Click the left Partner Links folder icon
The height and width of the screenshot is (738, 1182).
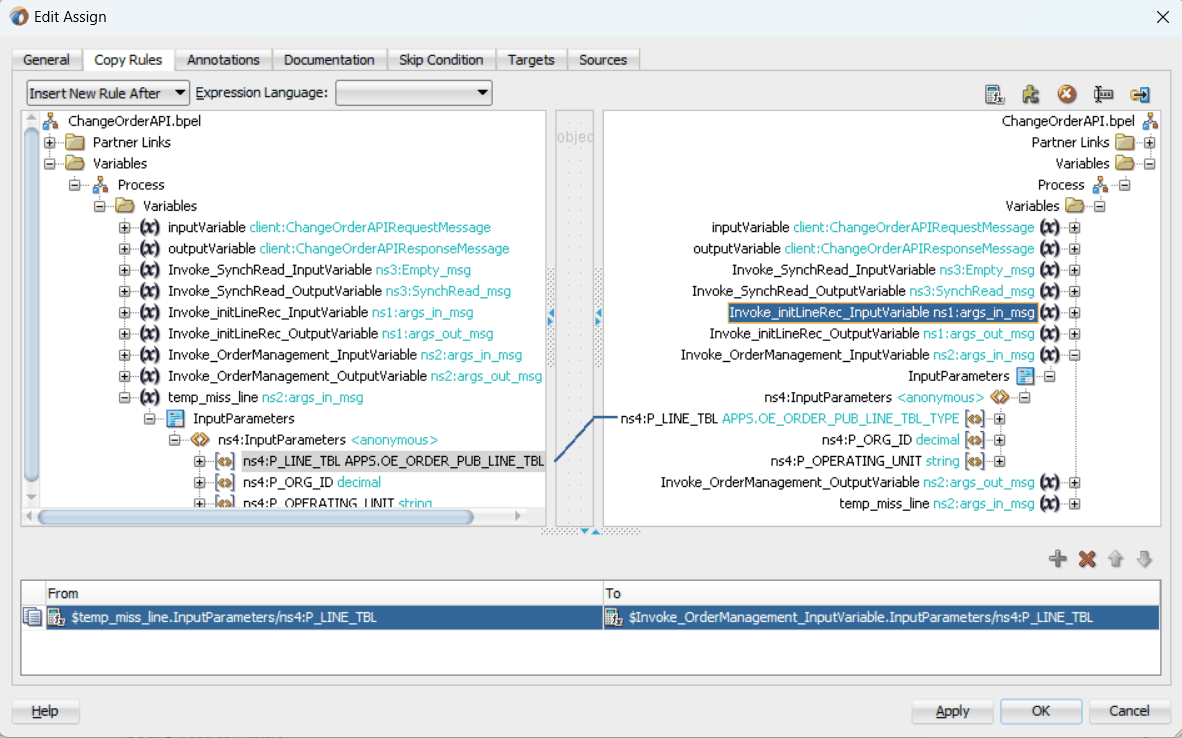pyautogui.click(x=75, y=142)
